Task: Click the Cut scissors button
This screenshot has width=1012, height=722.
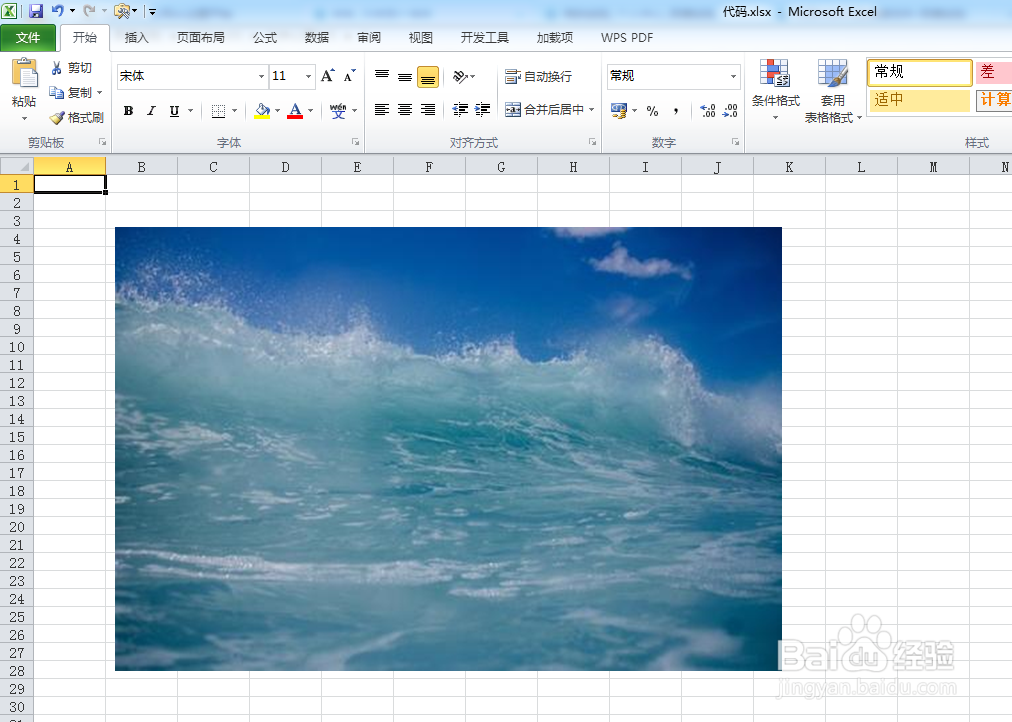Action: tap(71, 68)
